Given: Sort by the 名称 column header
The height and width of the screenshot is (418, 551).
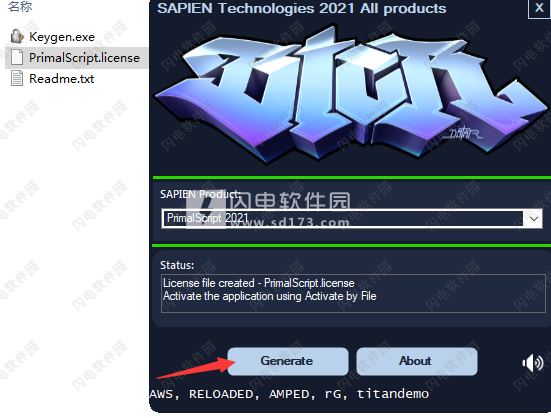Looking at the screenshot, I should (x=20, y=6).
